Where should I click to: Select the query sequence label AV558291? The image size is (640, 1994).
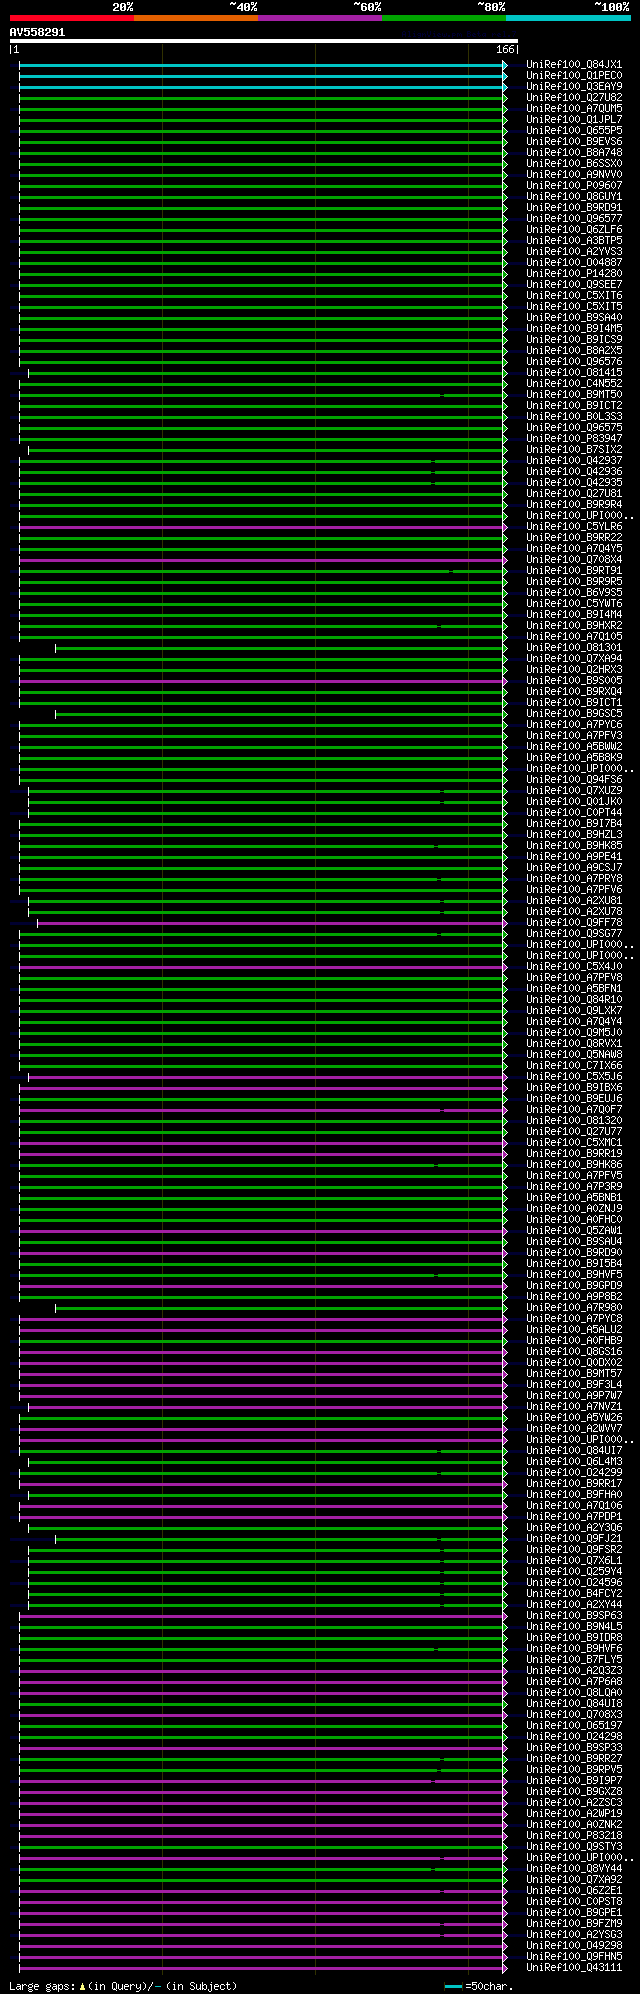coord(37,32)
